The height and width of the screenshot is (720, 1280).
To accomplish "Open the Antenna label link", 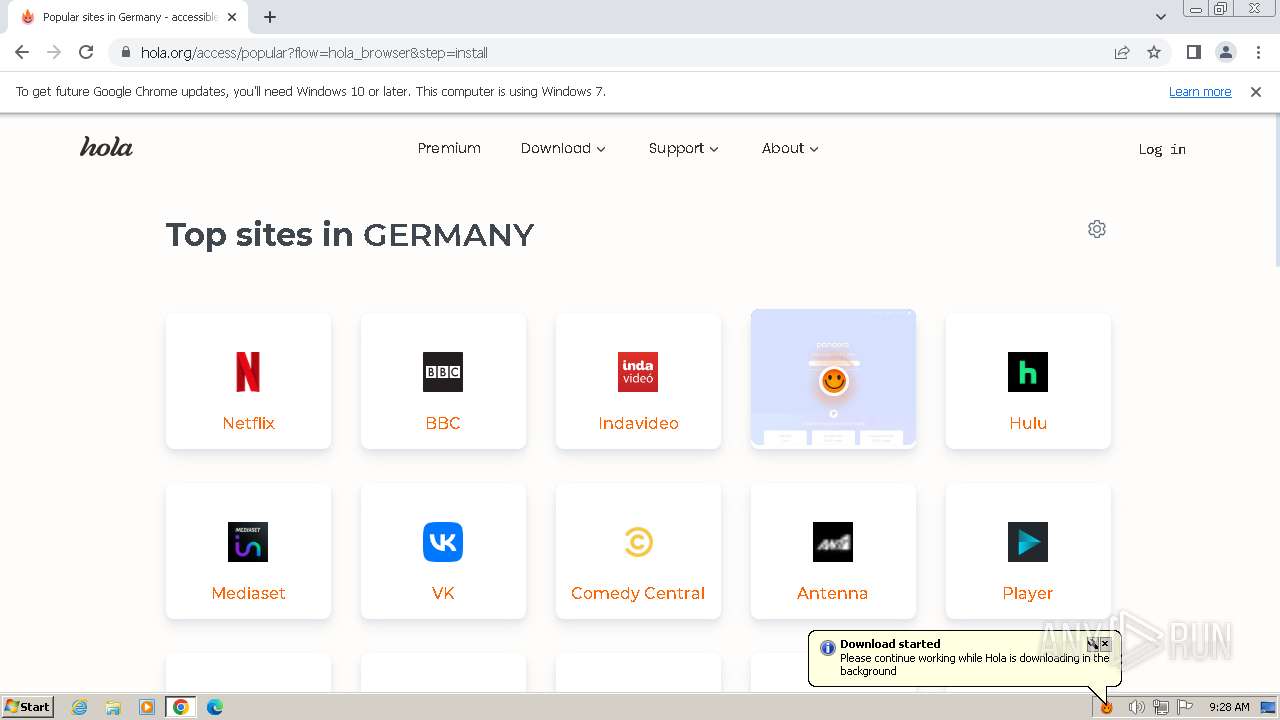I will 832,593.
